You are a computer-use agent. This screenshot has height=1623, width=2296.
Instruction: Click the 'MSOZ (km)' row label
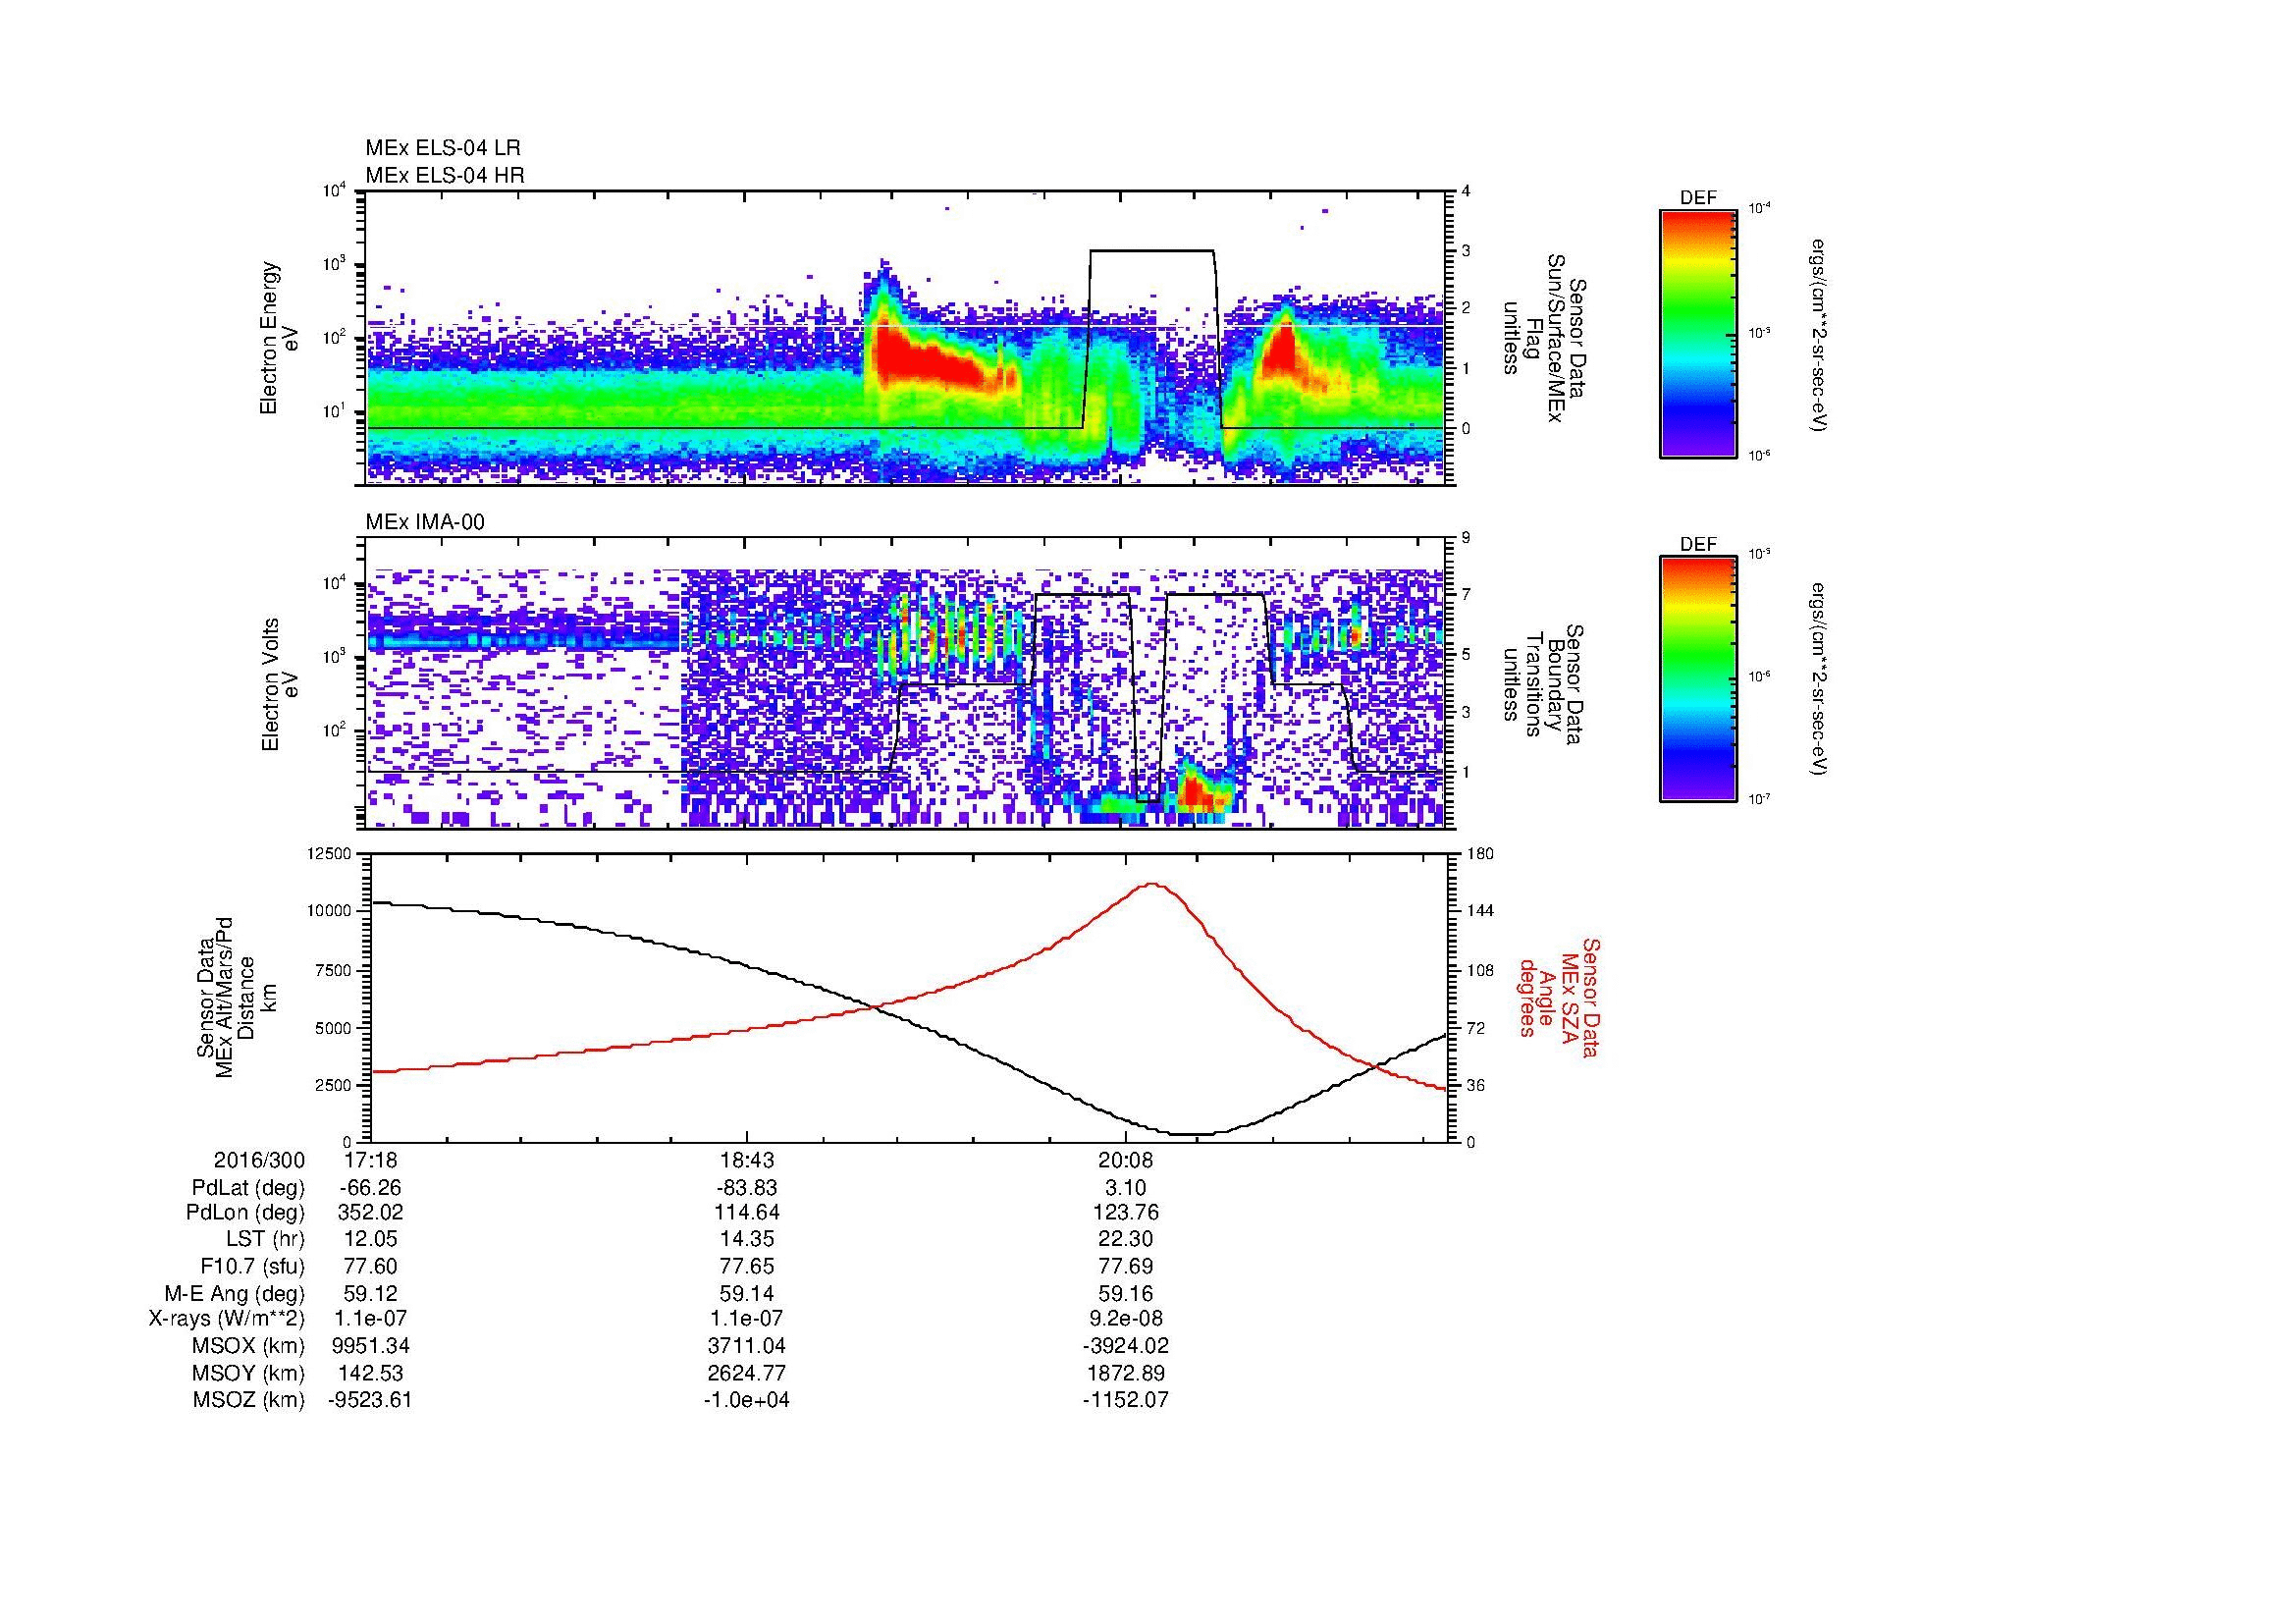(x=248, y=1400)
